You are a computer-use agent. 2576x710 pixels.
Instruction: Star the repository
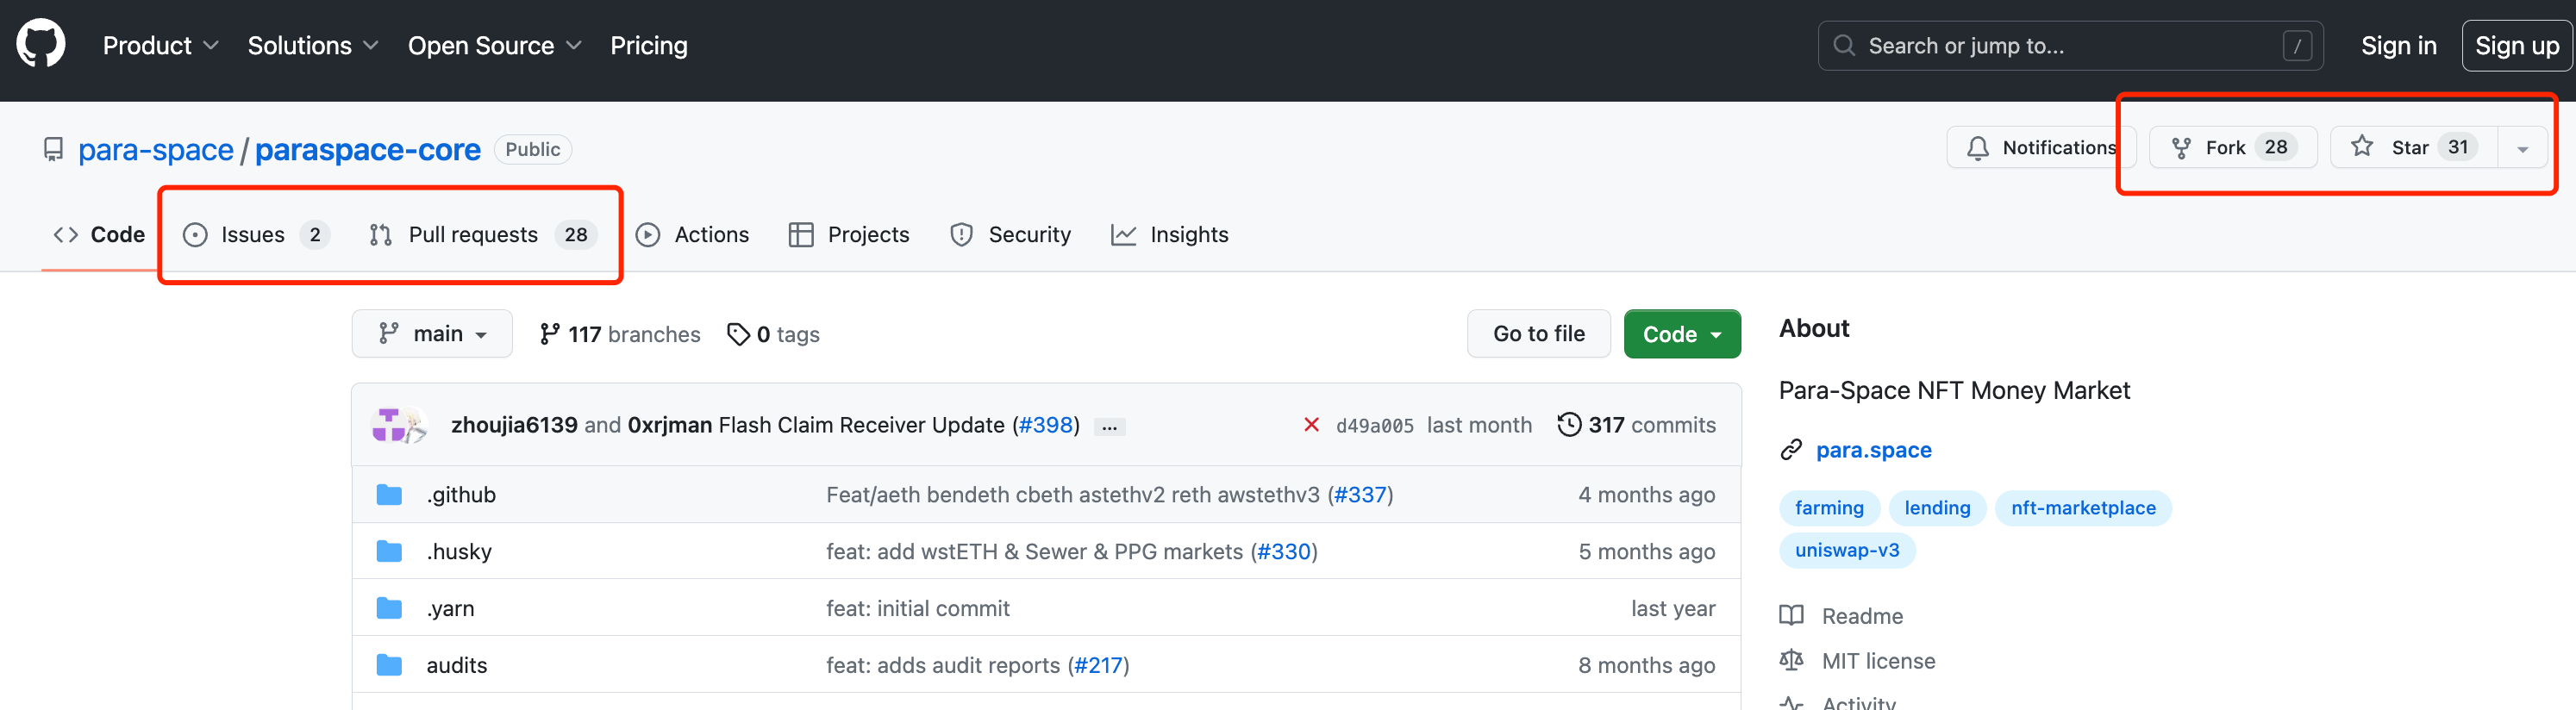click(x=2414, y=148)
